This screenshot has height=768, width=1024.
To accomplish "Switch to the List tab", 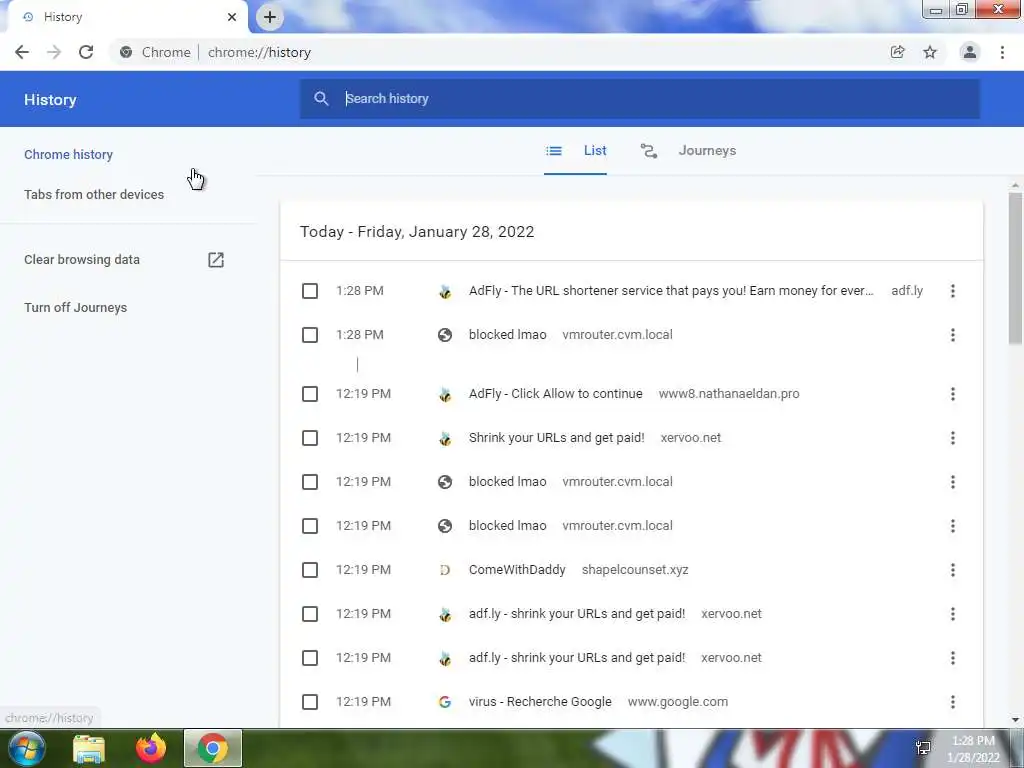I will pyautogui.click(x=575, y=151).
